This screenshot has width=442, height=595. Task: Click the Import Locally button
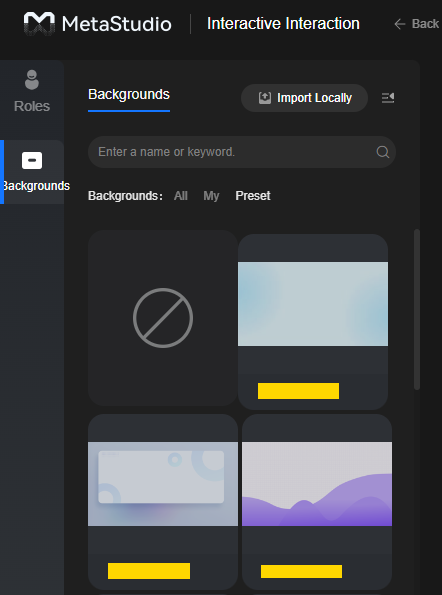click(304, 98)
